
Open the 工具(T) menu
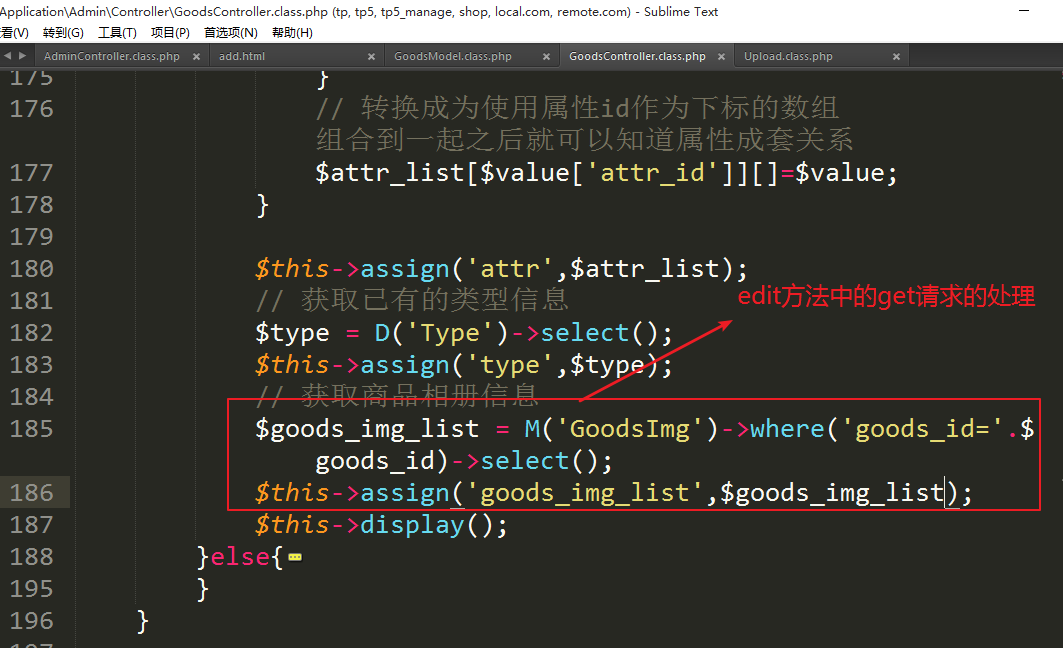tap(117, 32)
